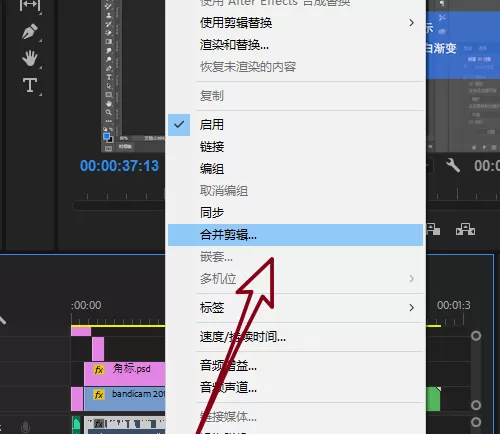The height and width of the screenshot is (434, 500).
Task: Select the Type tool
Action: point(30,85)
